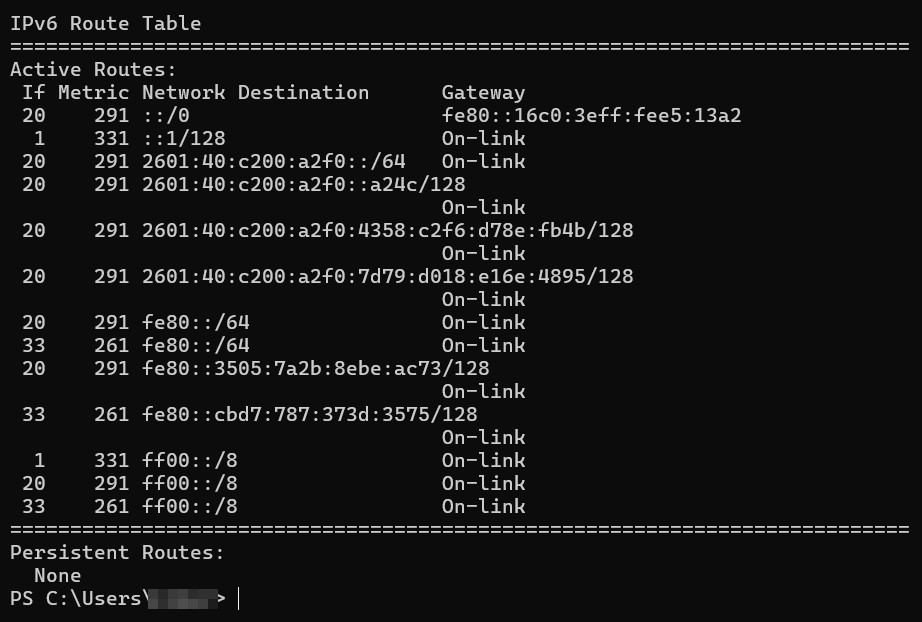Click the Active Routes label
Image resolution: width=922 pixels, height=622 pixels.
[93, 69]
